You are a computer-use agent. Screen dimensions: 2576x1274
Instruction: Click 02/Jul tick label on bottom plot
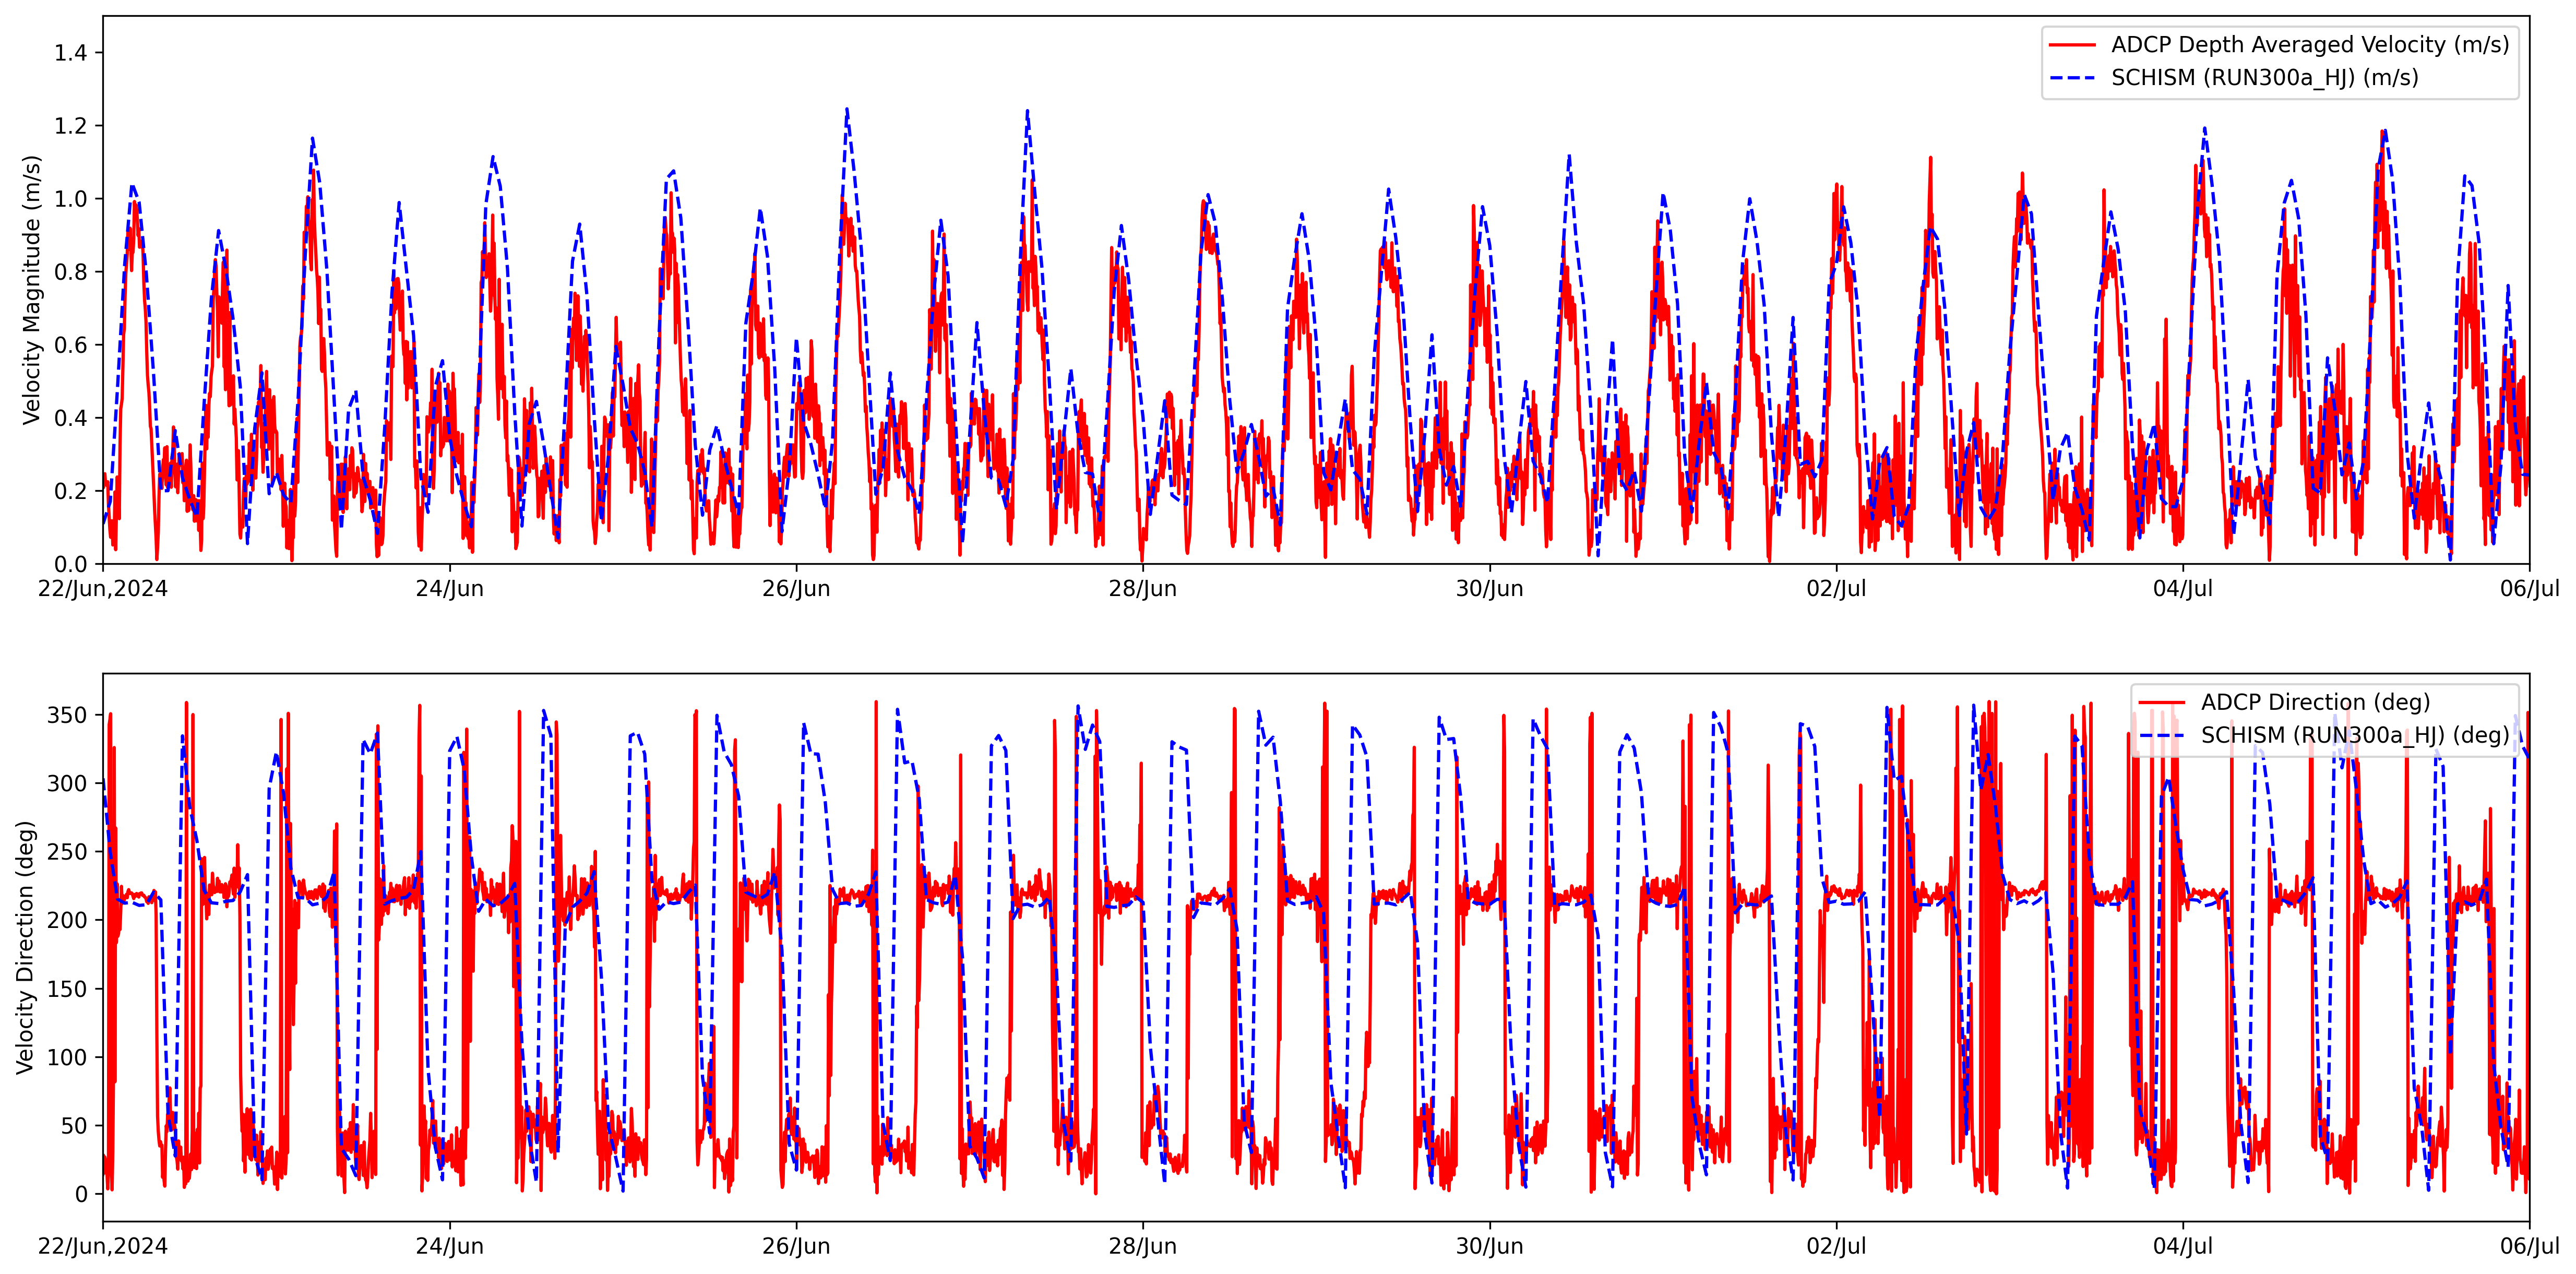[x=1836, y=1247]
